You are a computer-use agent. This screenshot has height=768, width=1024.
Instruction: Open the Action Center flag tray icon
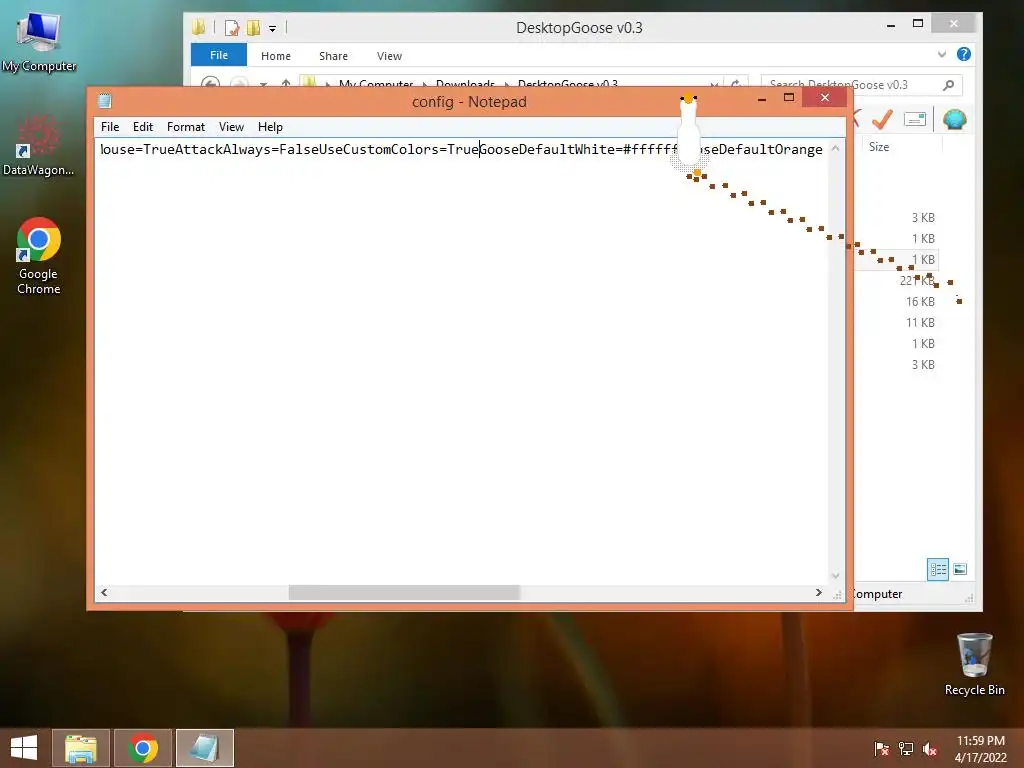click(881, 749)
